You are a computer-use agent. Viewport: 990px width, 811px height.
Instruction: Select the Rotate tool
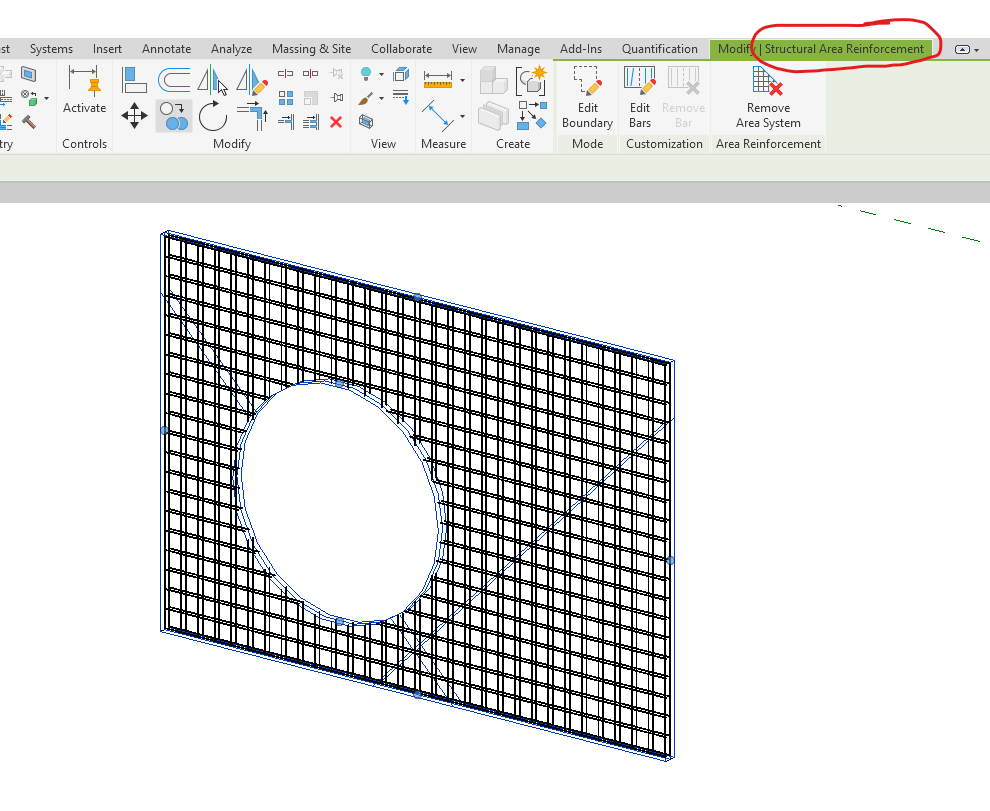(213, 114)
